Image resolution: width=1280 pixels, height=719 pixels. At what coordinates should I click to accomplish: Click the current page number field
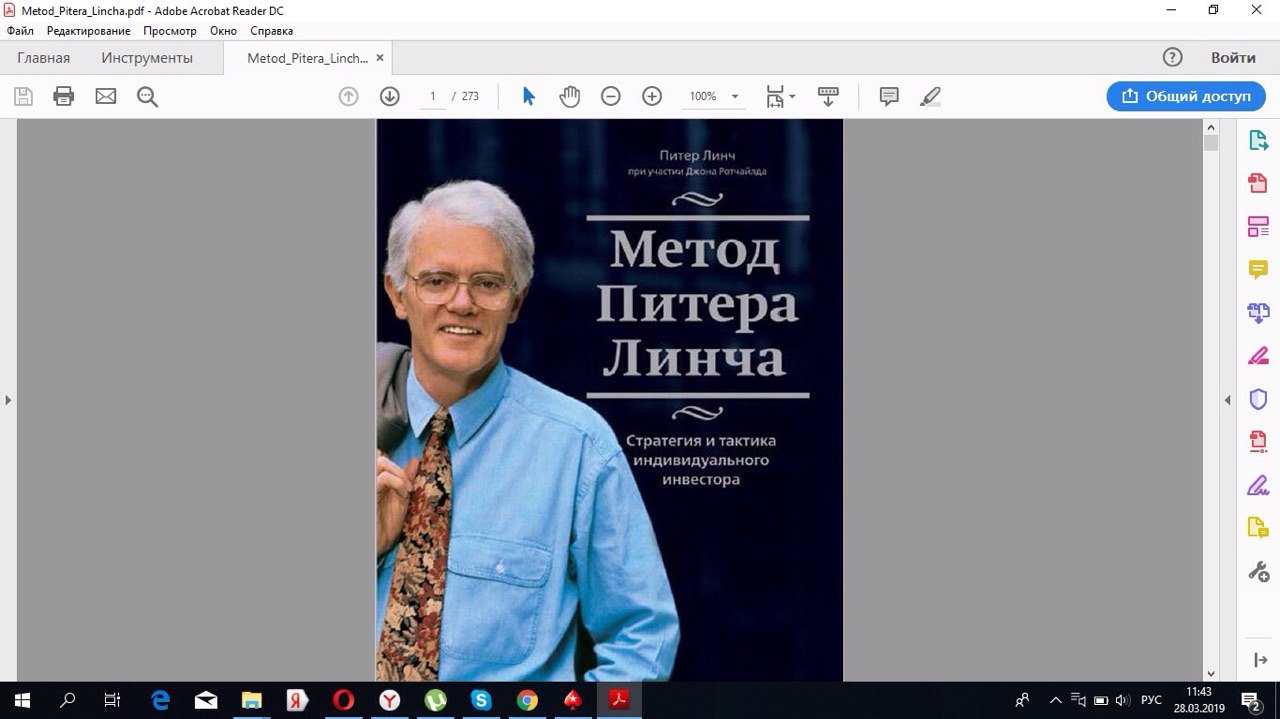point(433,97)
